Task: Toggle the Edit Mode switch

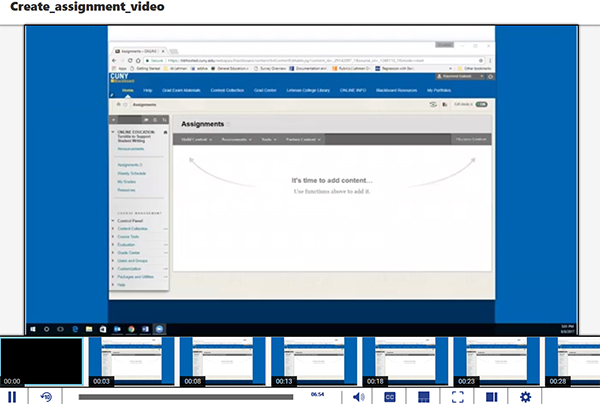Action: click(x=481, y=103)
